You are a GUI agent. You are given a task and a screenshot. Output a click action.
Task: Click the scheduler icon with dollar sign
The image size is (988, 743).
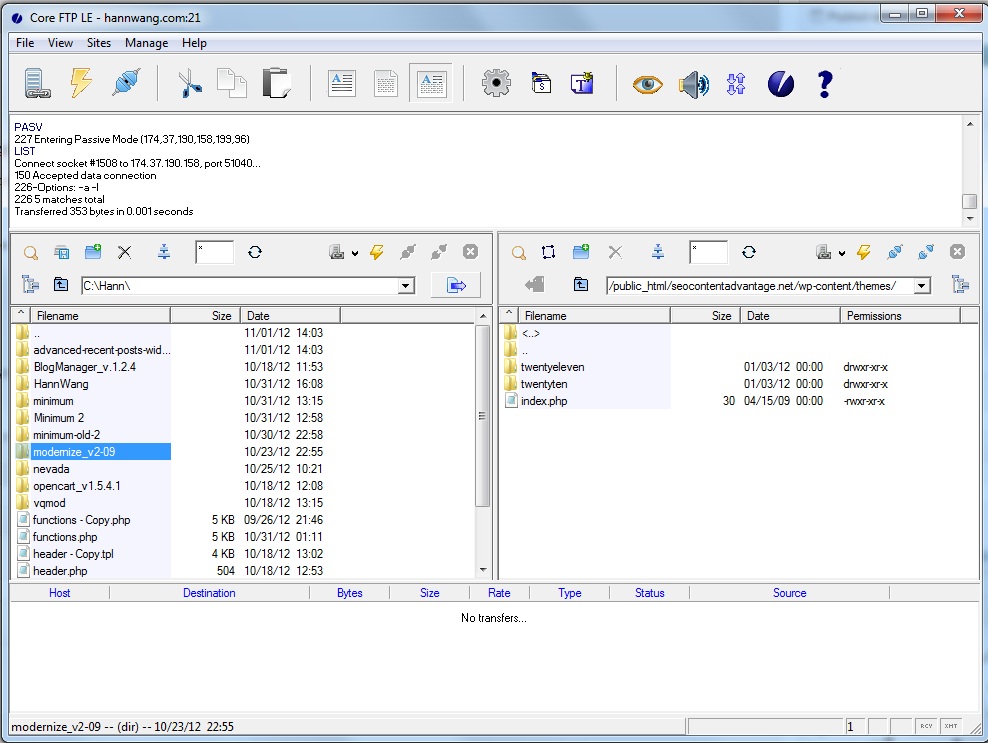coord(541,83)
